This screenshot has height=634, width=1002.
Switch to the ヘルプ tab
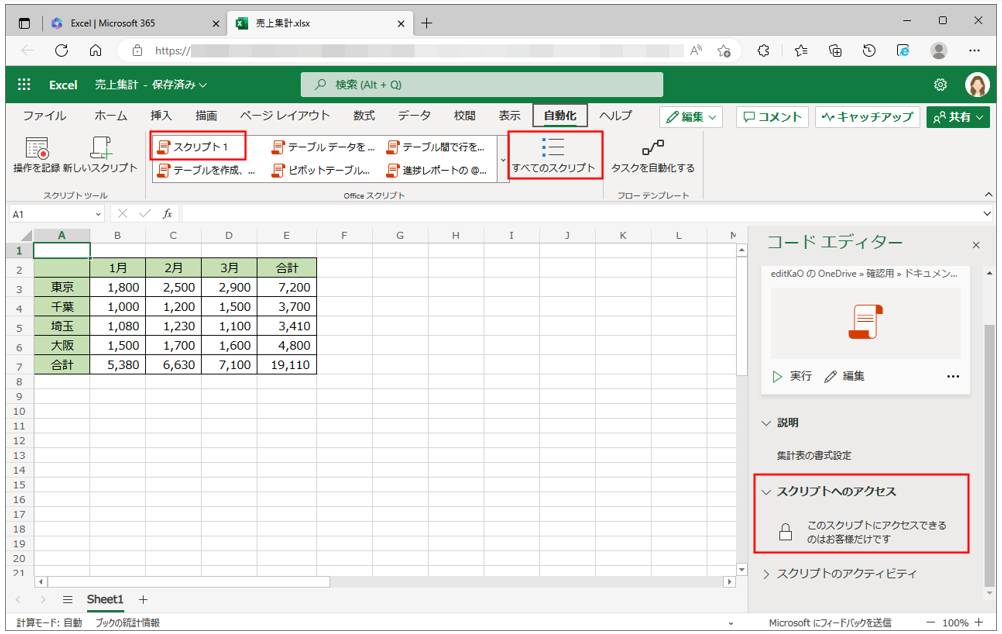[x=615, y=116]
